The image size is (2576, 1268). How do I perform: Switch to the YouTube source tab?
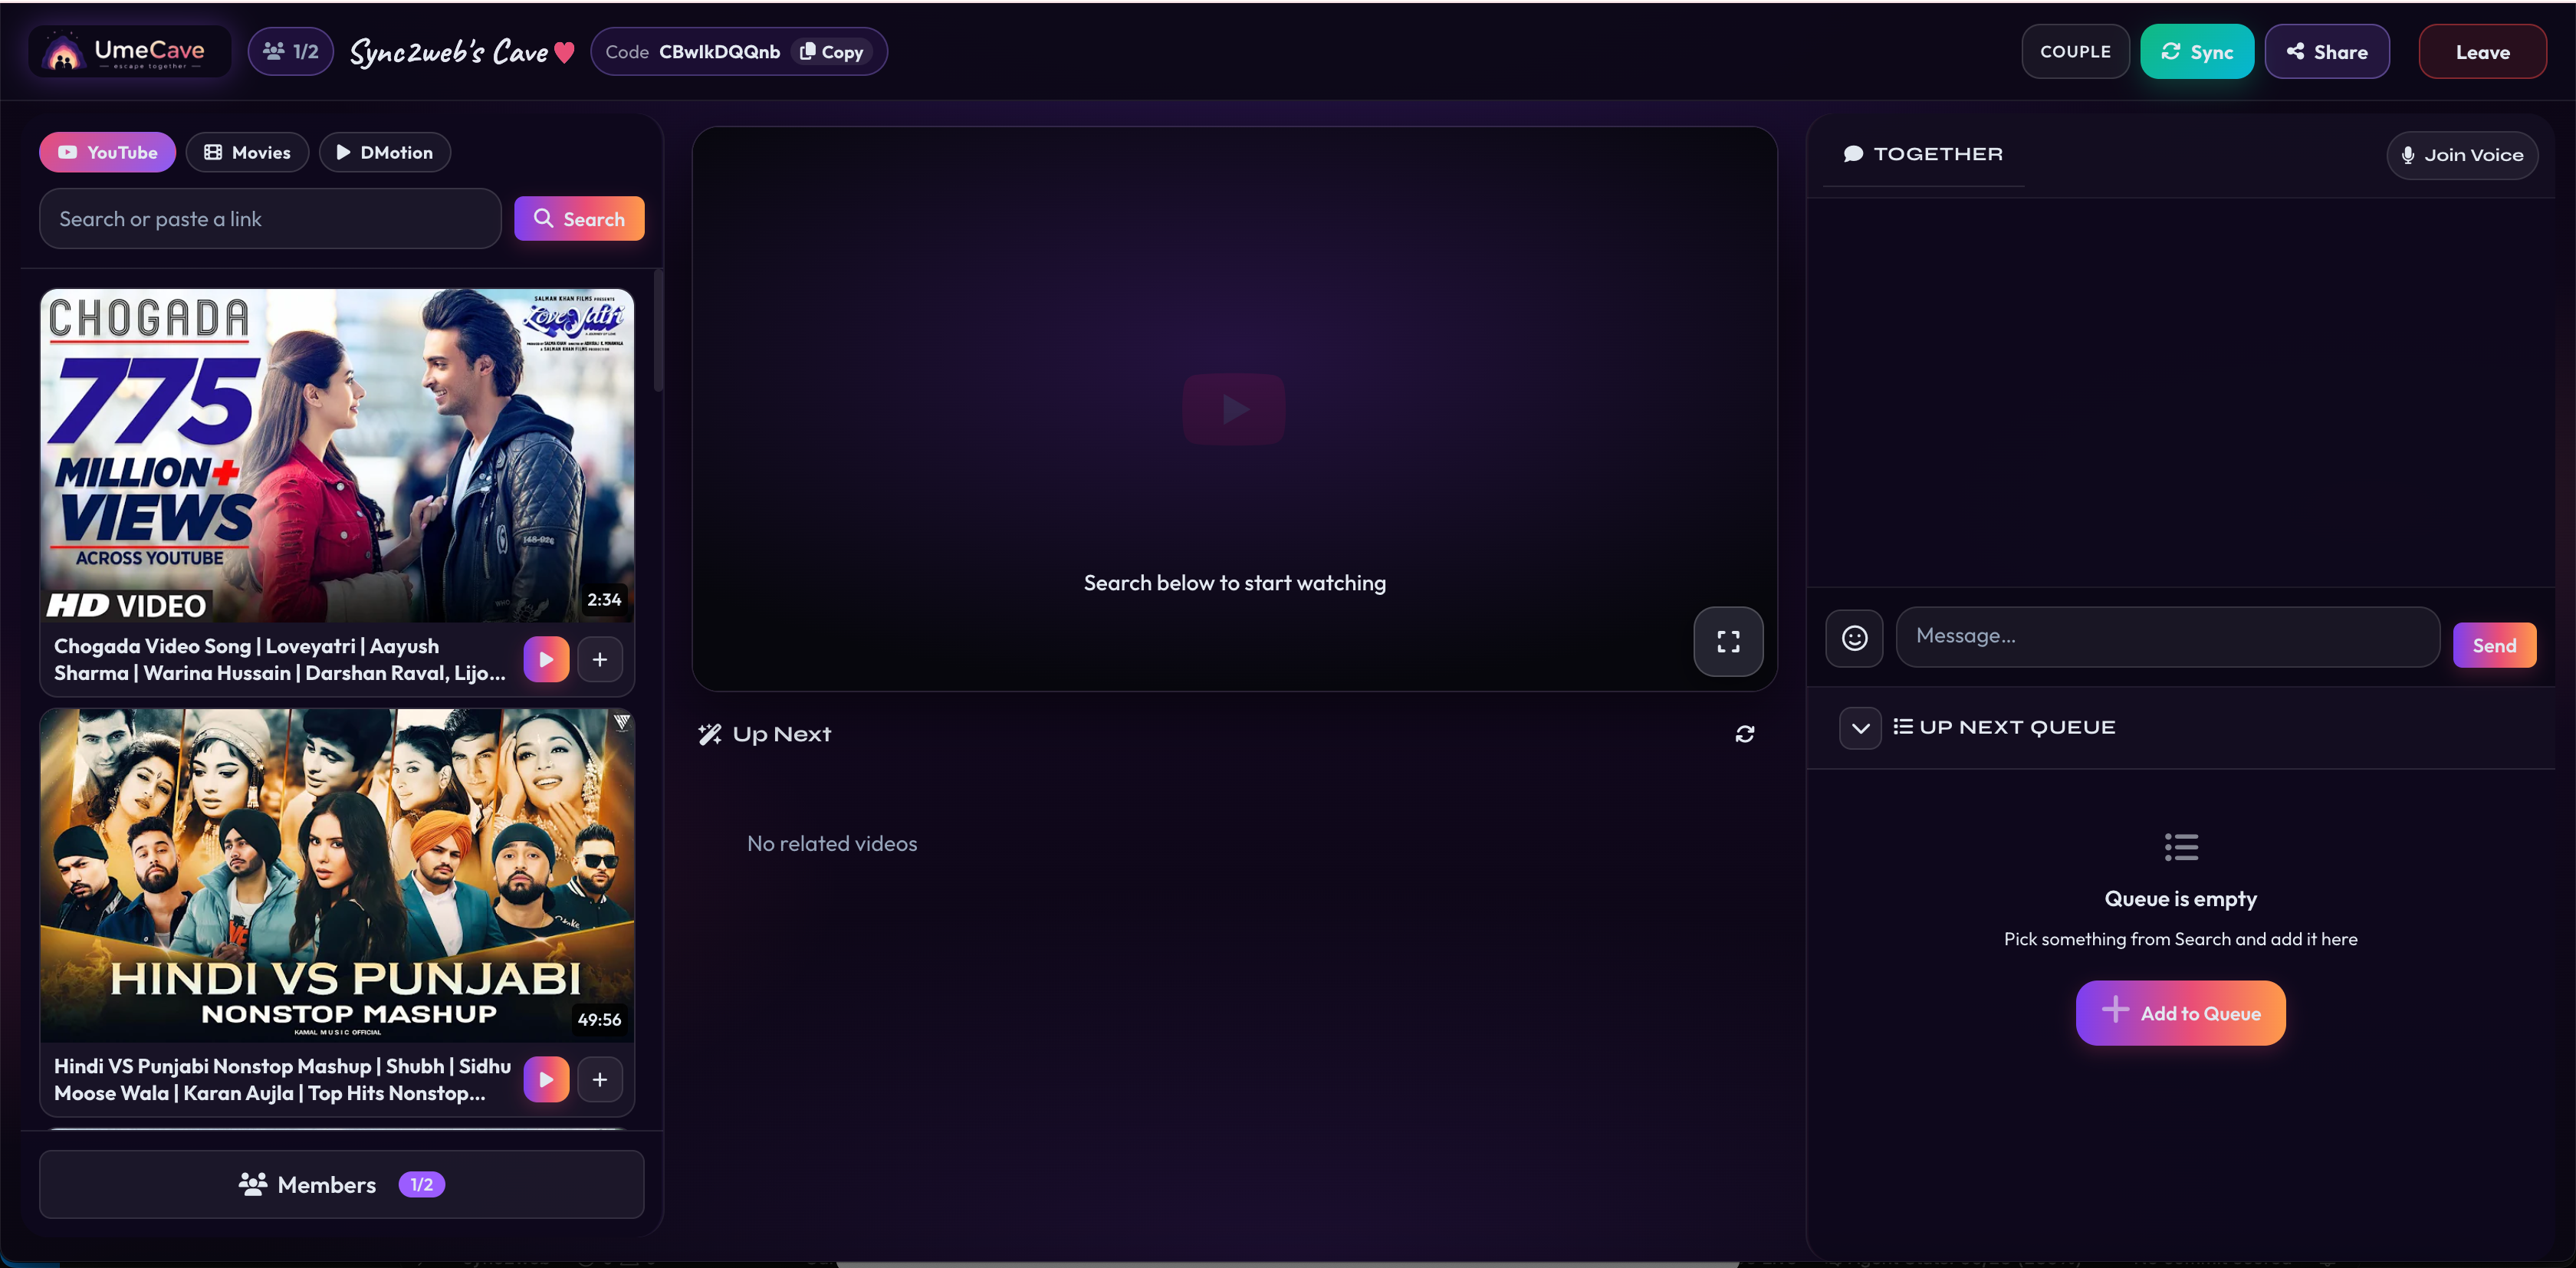click(x=107, y=152)
